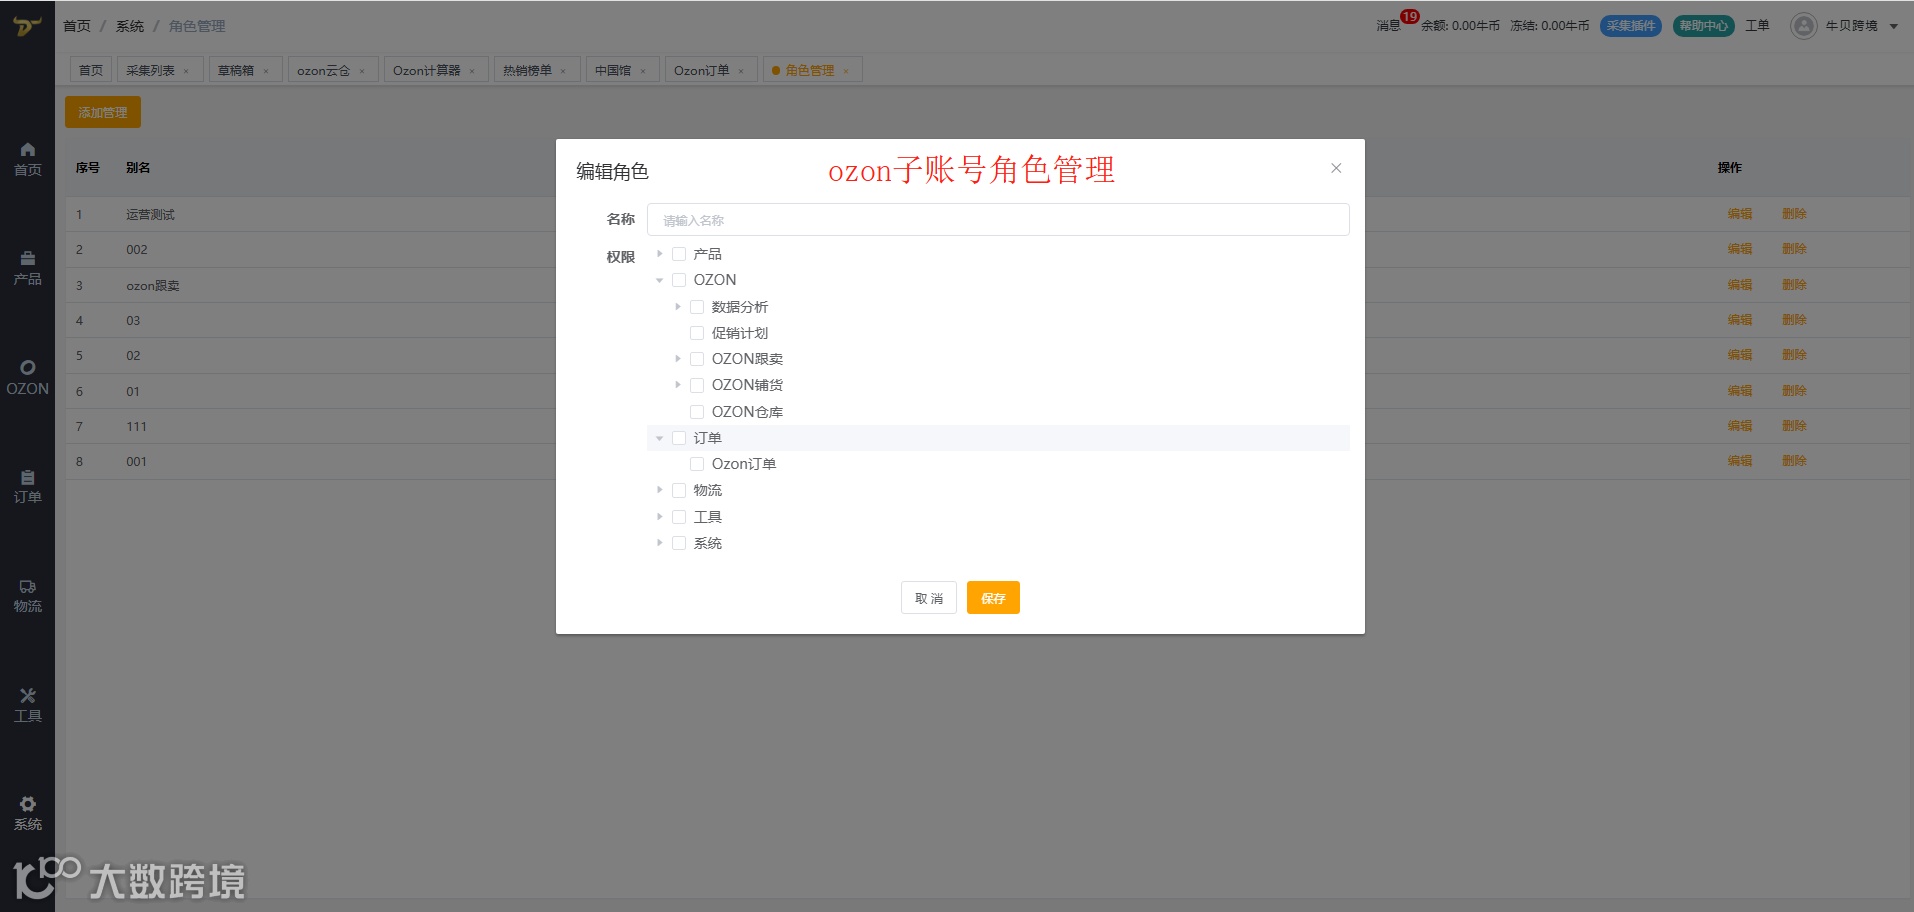The width and height of the screenshot is (1914, 912).
Task: Close the 草稿箱 tab using its x
Action: click(x=266, y=71)
